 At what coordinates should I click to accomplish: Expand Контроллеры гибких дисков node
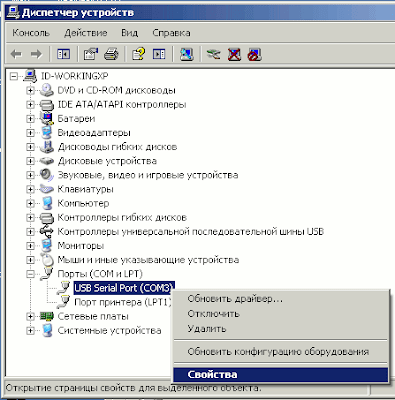[30, 217]
